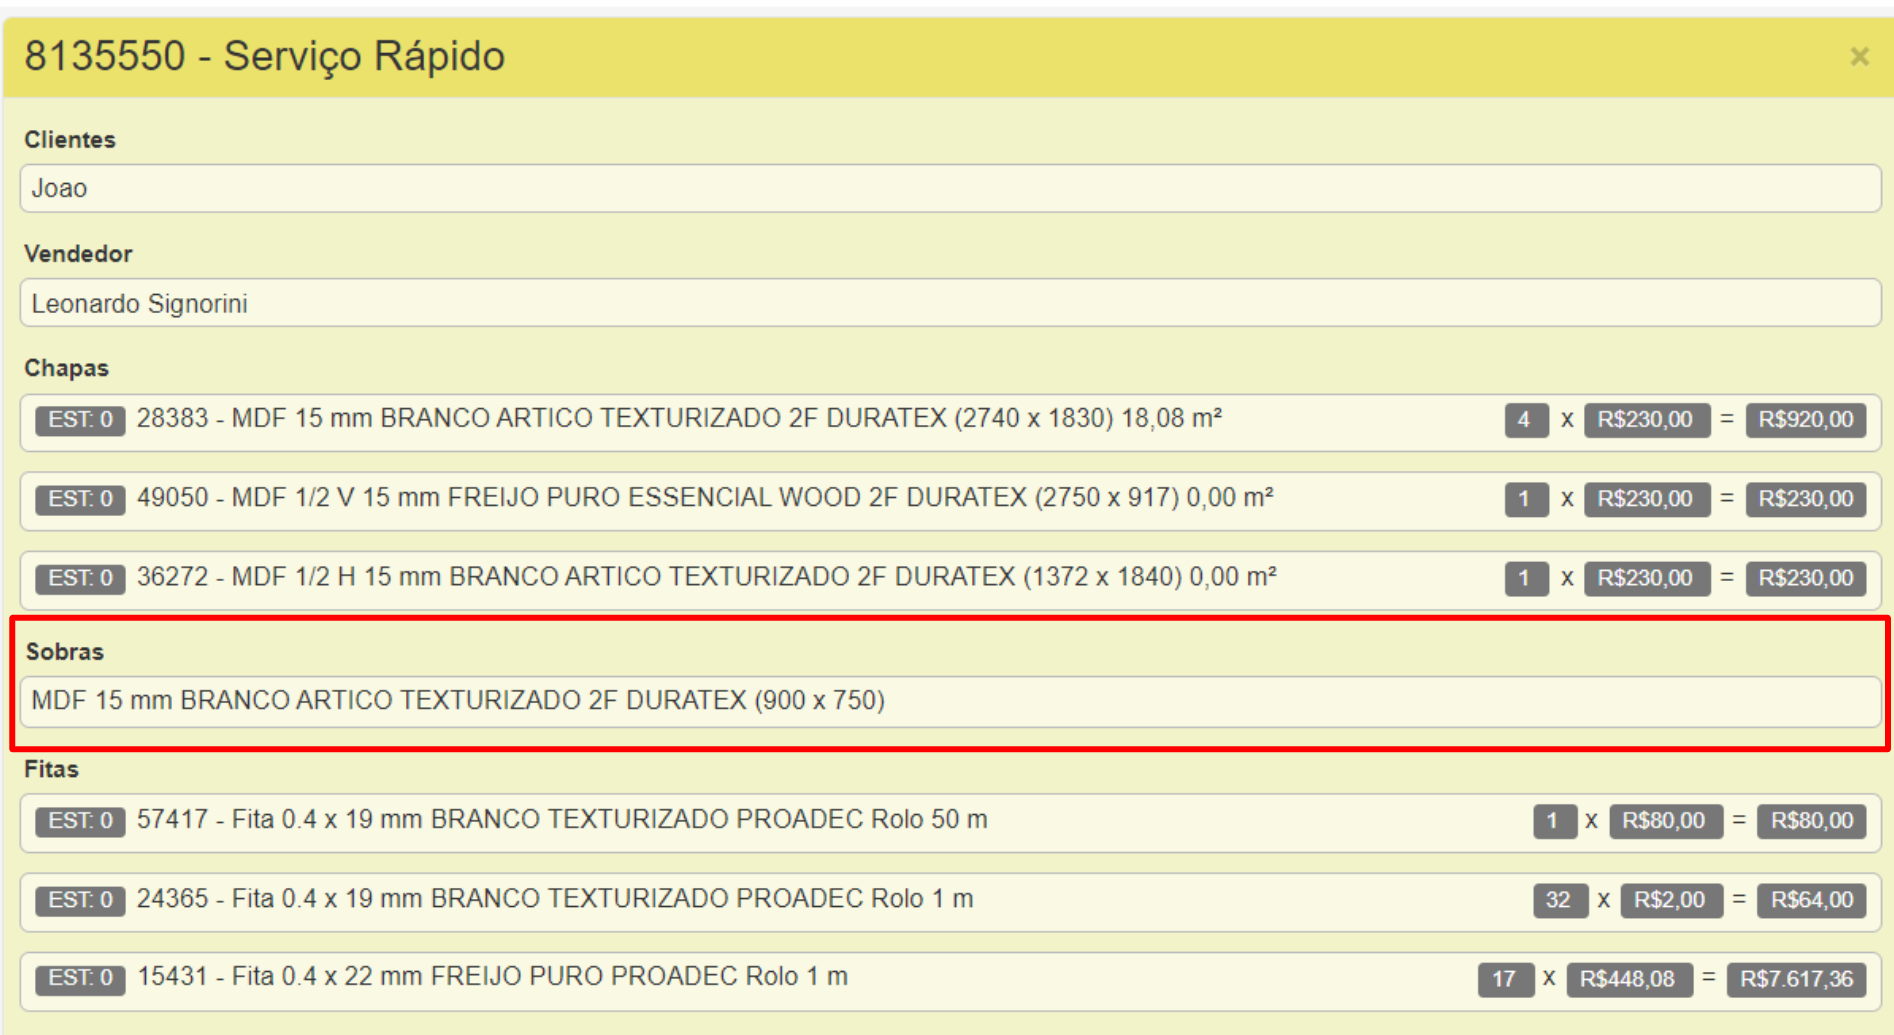This screenshot has width=1894, height=1035.
Task: Click quantity 1 in the 57417 row
Action: coord(1554,821)
